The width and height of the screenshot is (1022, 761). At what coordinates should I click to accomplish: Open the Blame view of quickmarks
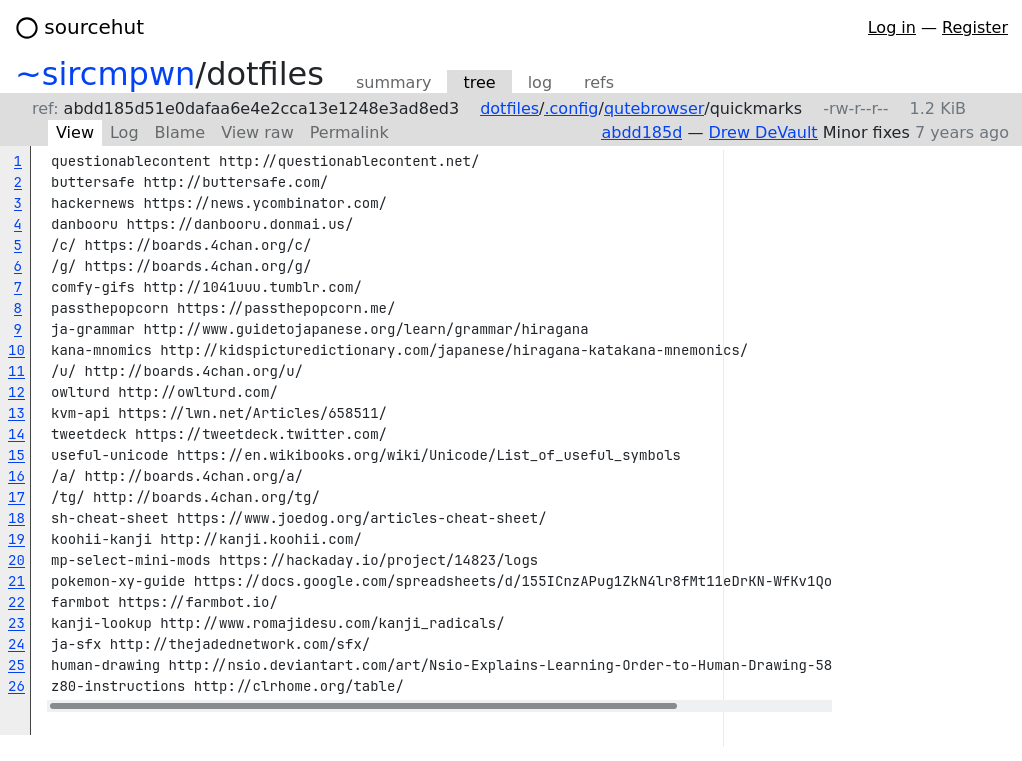click(x=179, y=133)
